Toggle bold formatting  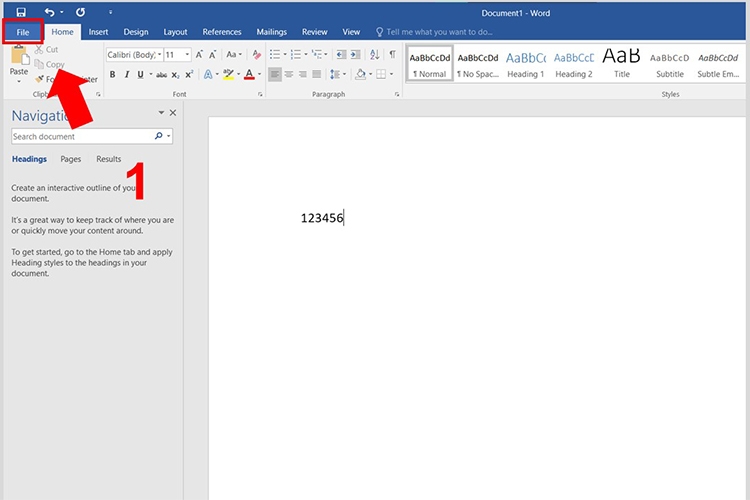point(112,75)
